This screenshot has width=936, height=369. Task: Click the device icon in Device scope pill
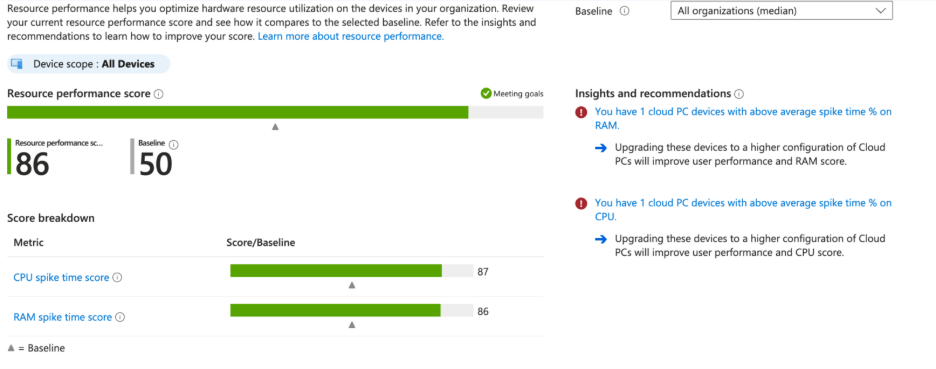tap(17, 64)
